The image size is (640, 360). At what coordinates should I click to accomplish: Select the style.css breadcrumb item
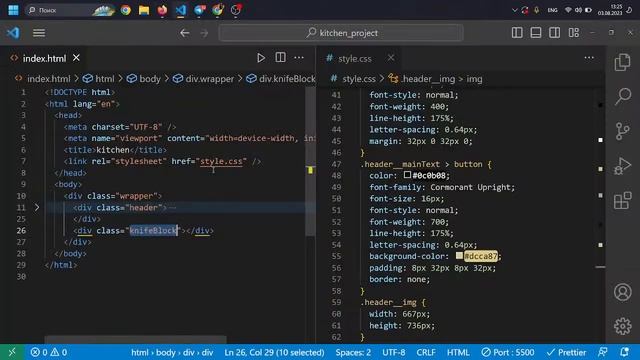(x=353, y=79)
